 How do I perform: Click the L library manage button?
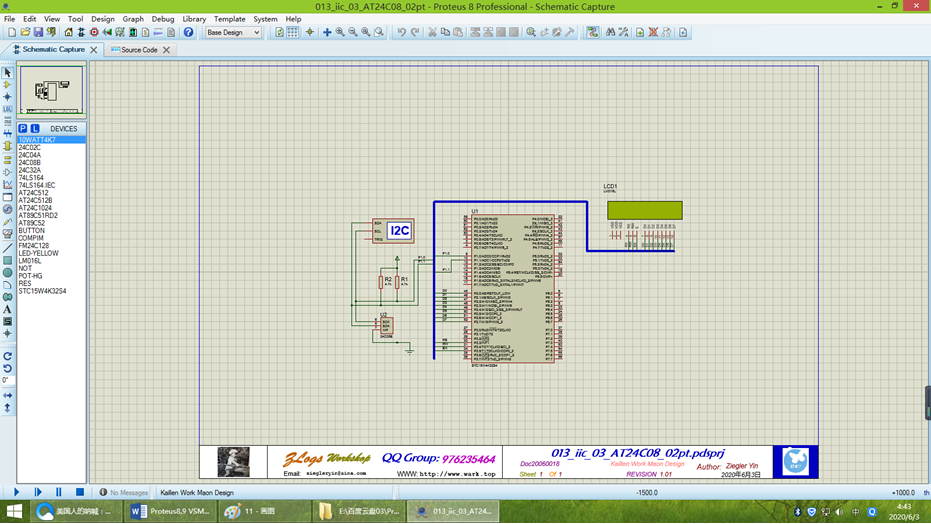pyautogui.click(x=35, y=129)
